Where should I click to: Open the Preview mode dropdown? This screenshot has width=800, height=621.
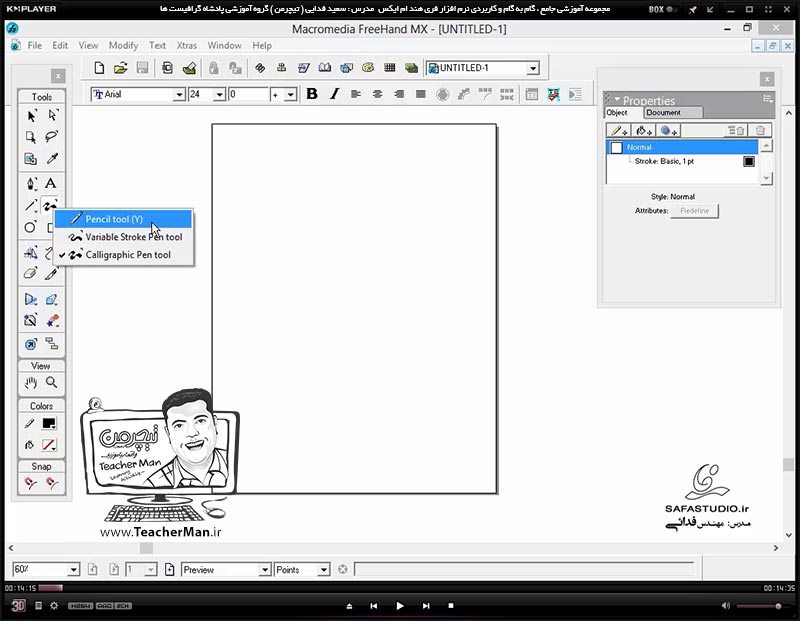tap(264, 569)
